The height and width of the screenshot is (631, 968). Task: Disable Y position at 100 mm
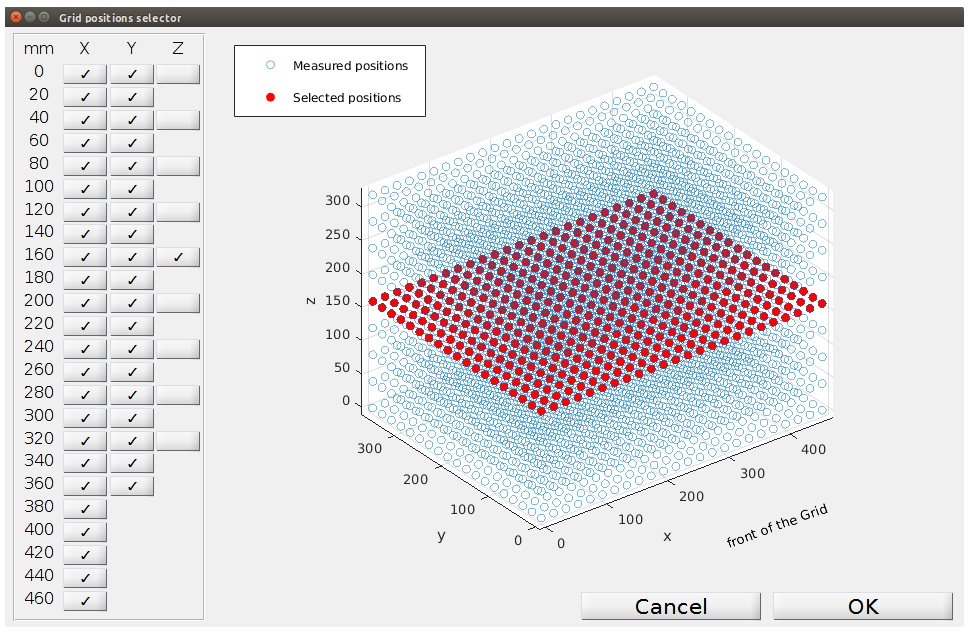(x=132, y=188)
